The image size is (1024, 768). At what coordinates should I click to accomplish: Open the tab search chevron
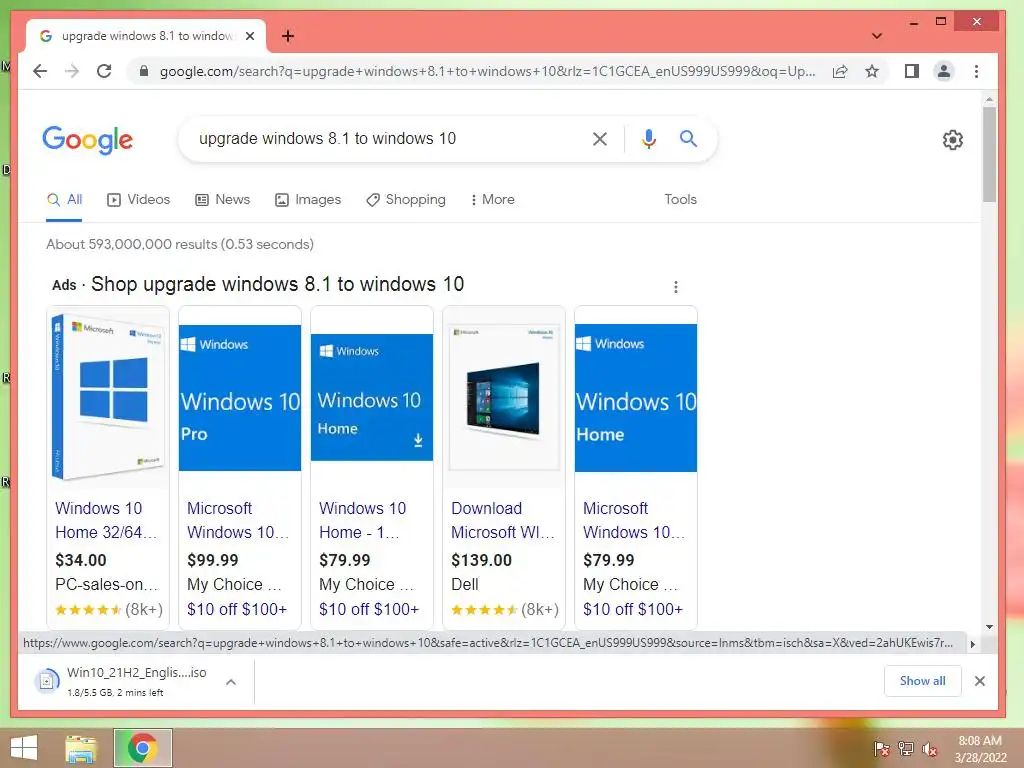[x=876, y=36]
